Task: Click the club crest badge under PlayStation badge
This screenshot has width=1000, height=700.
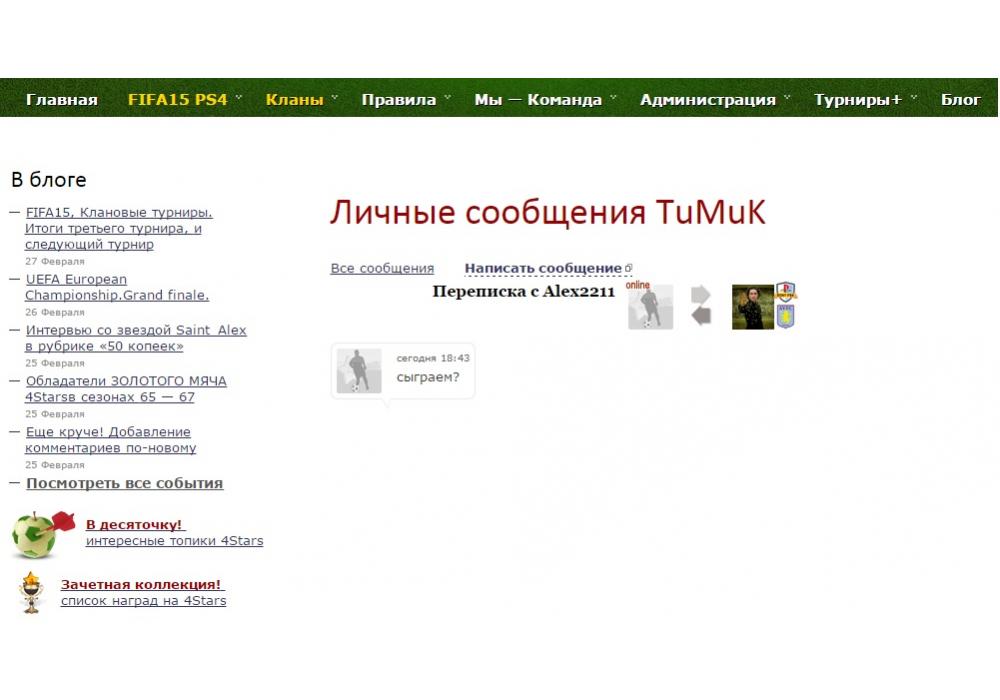Action: [x=786, y=316]
